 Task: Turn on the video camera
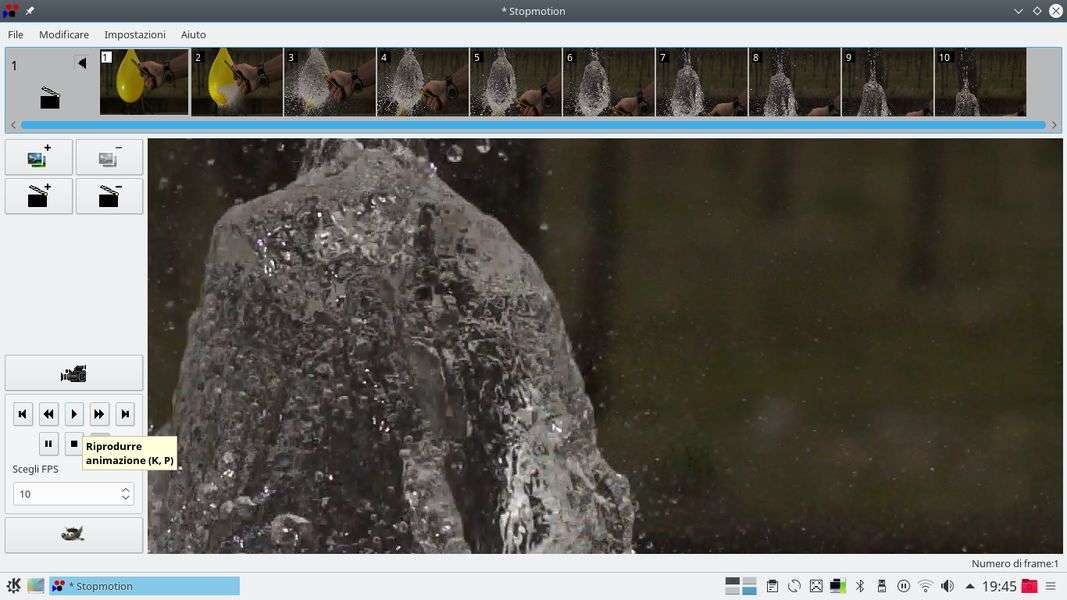coord(73,373)
